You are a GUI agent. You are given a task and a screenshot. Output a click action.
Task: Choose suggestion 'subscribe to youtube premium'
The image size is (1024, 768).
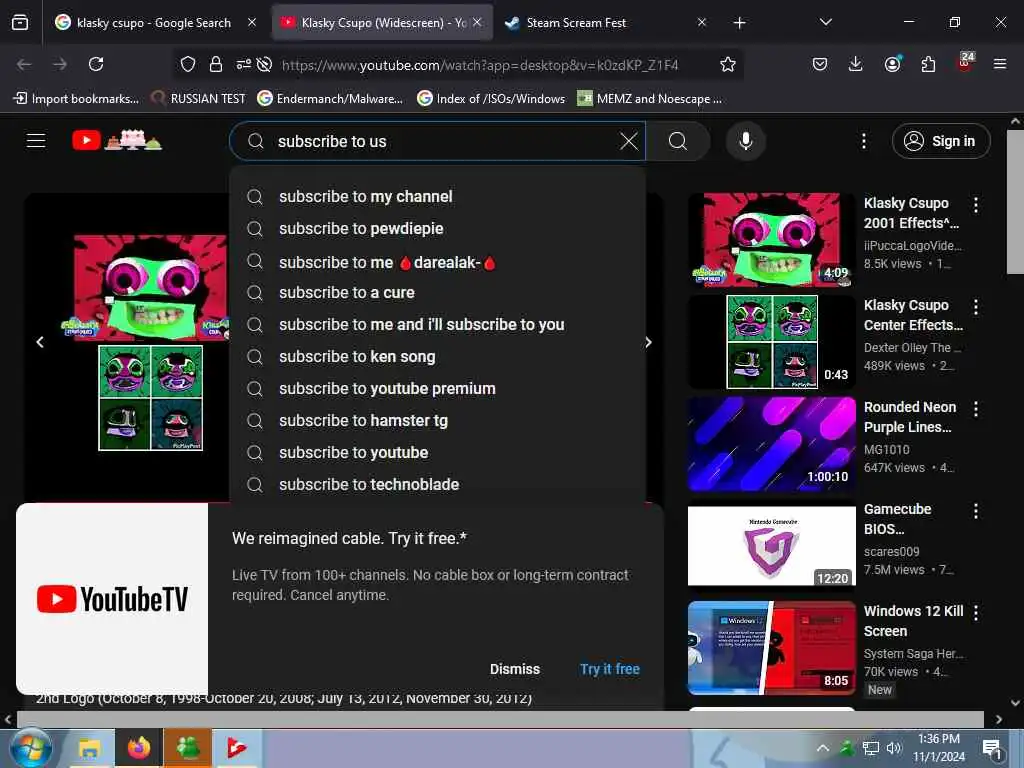click(438, 389)
